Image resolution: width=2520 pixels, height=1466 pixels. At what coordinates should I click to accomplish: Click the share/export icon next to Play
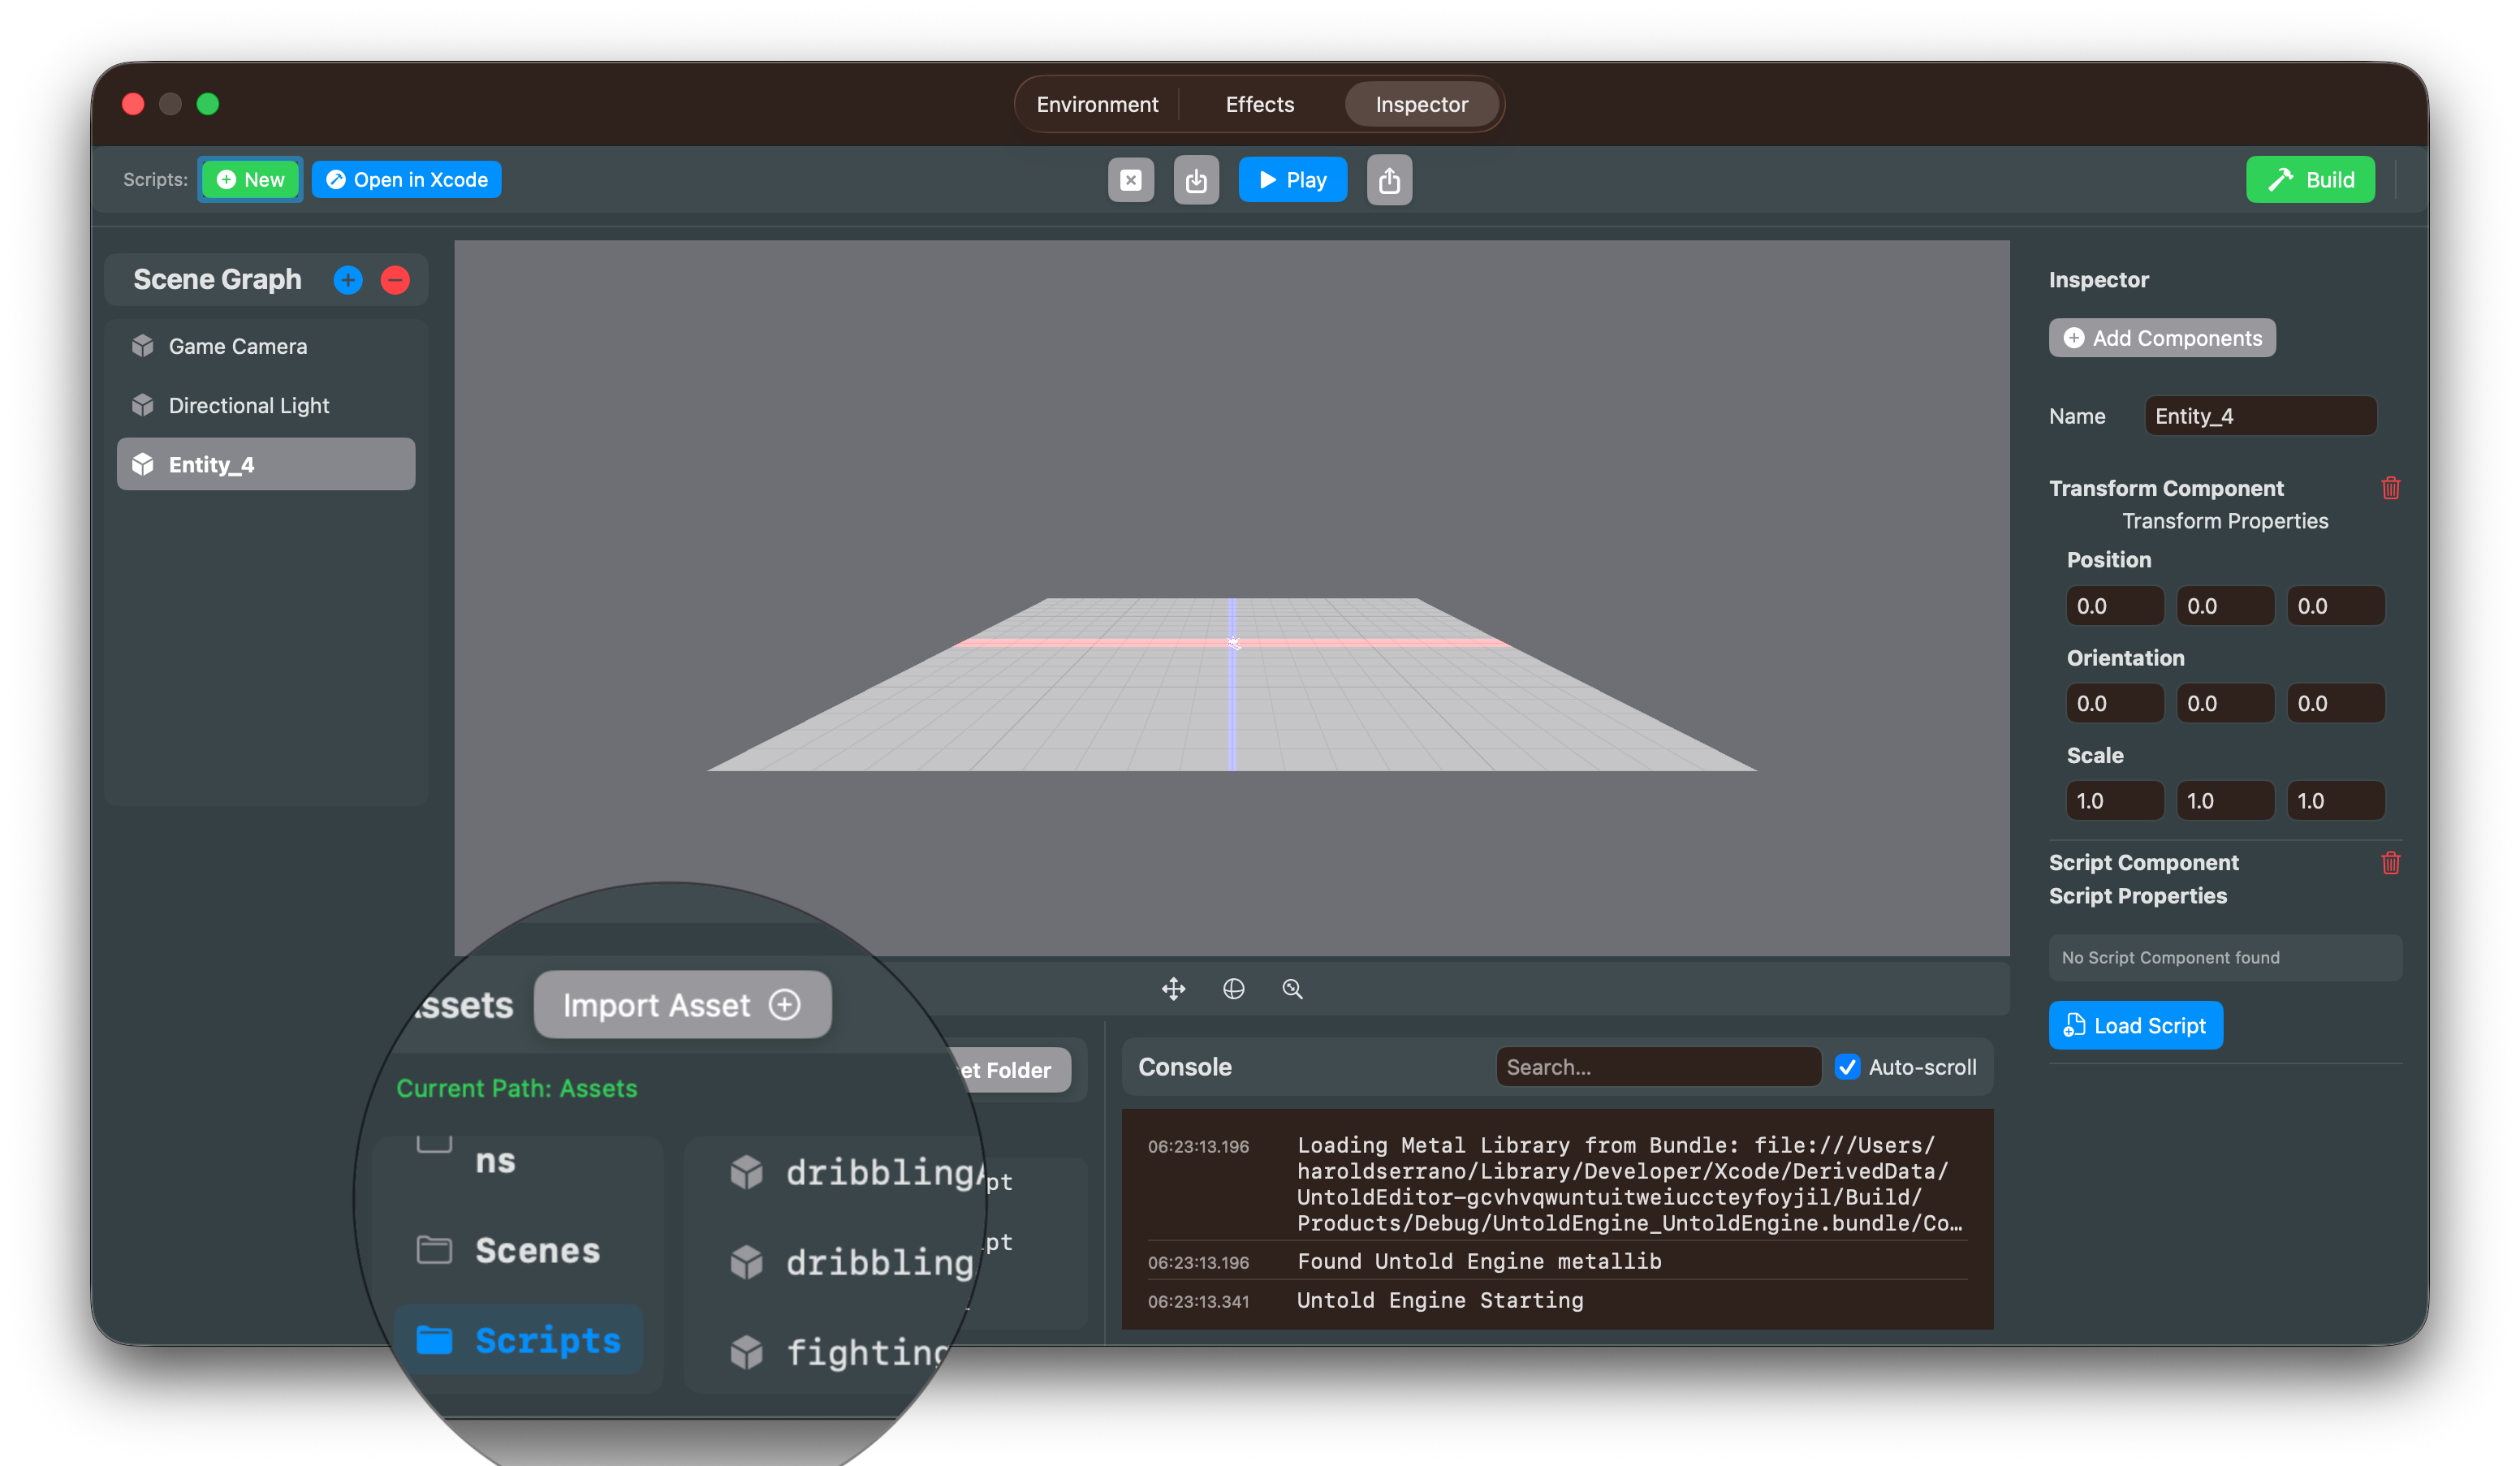tap(1389, 180)
